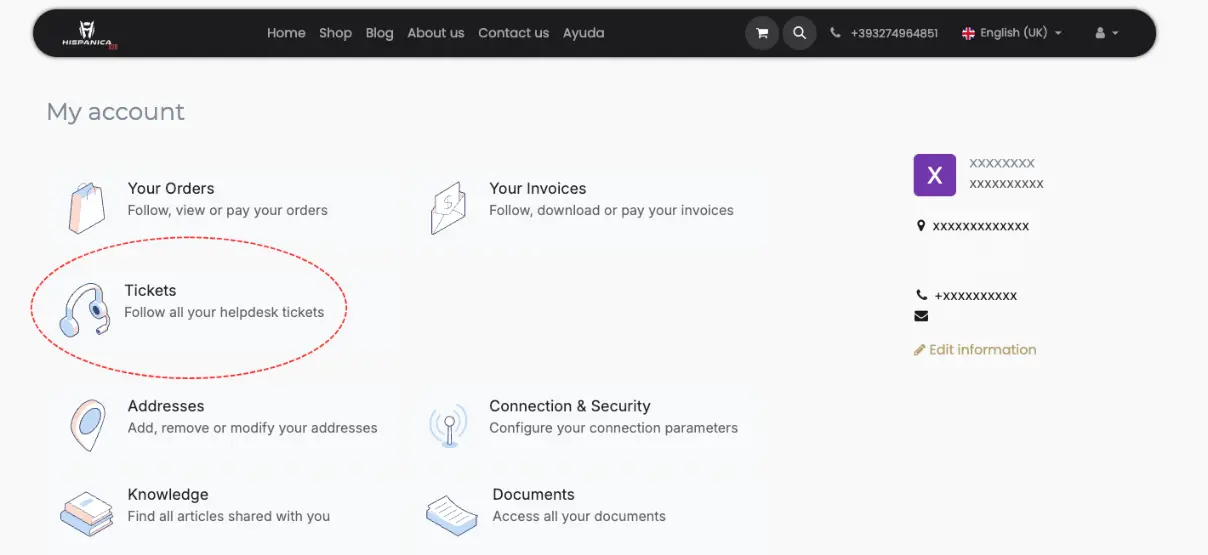1208x555 pixels.
Task: Click the Edit information link
Action: point(981,350)
